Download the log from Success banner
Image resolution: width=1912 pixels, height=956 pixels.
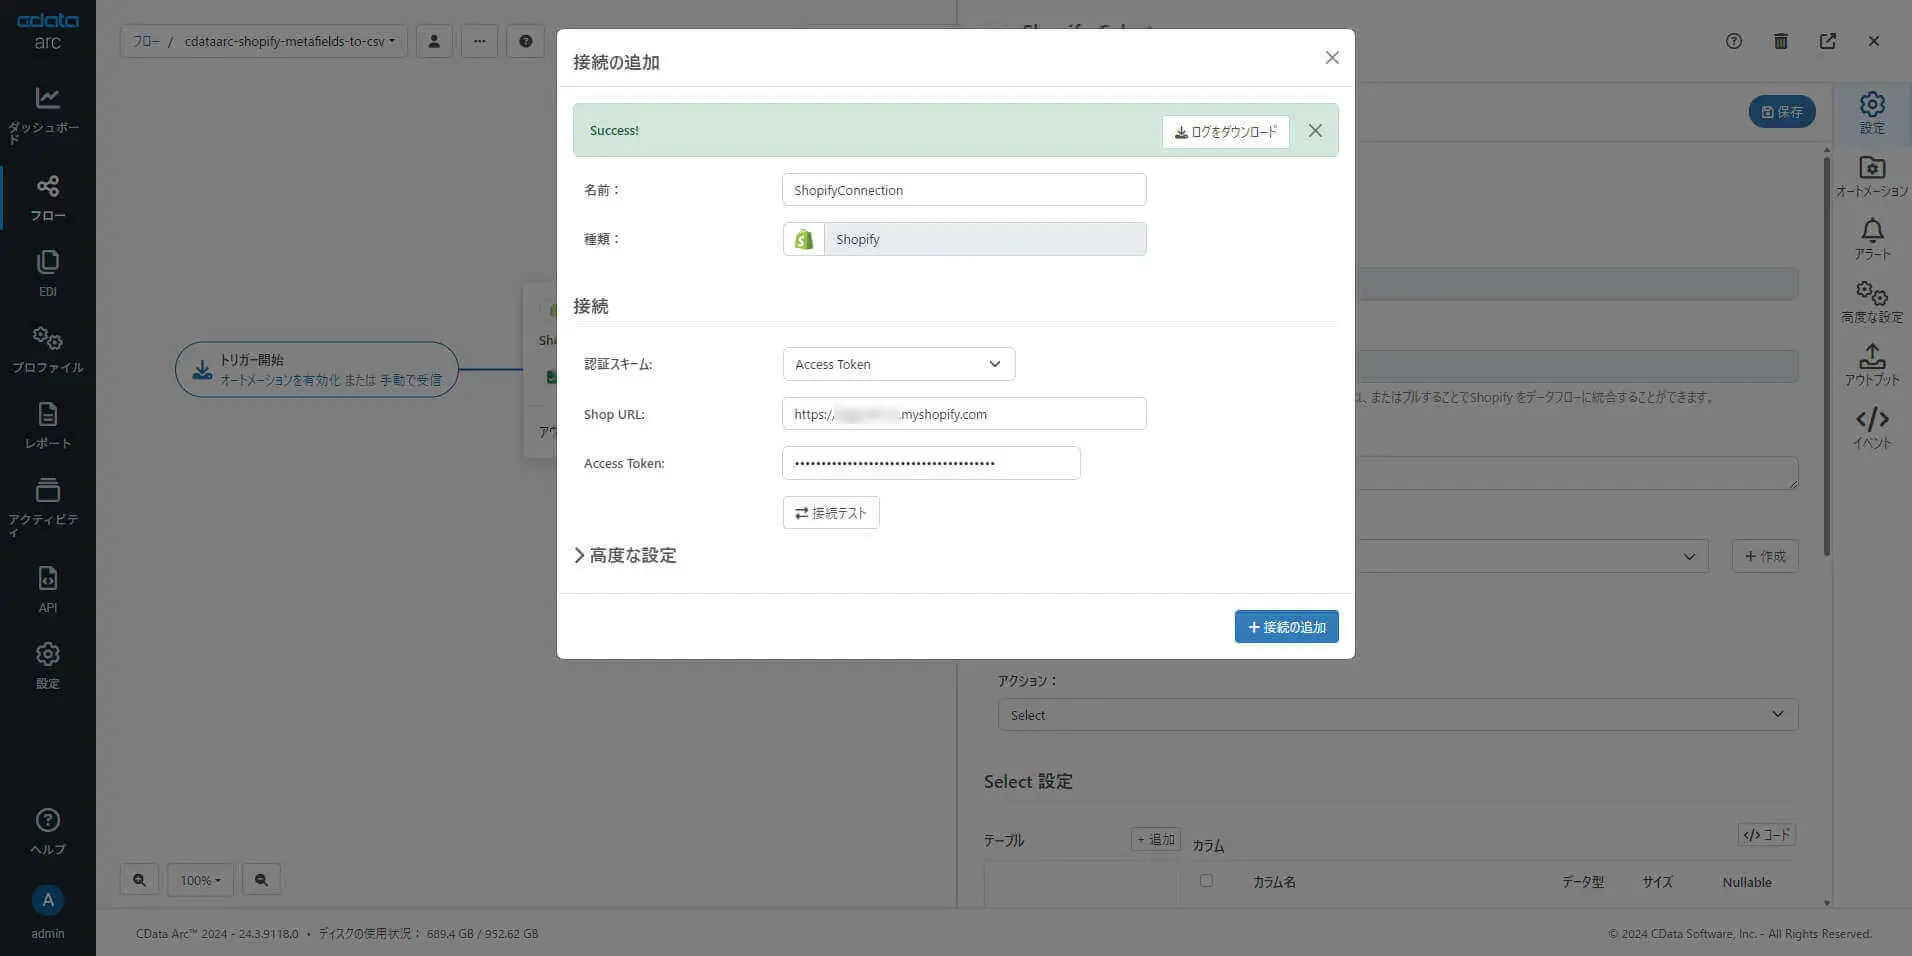click(1226, 132)
